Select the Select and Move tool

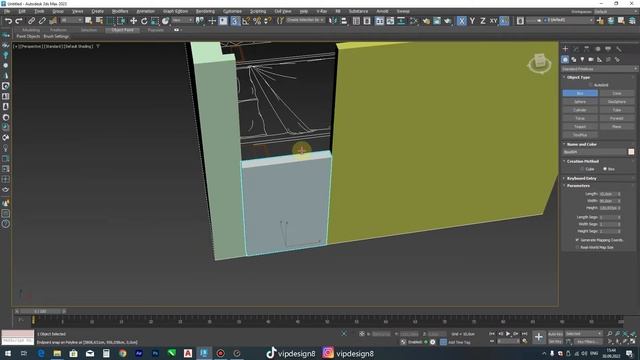tap(133, 21)
